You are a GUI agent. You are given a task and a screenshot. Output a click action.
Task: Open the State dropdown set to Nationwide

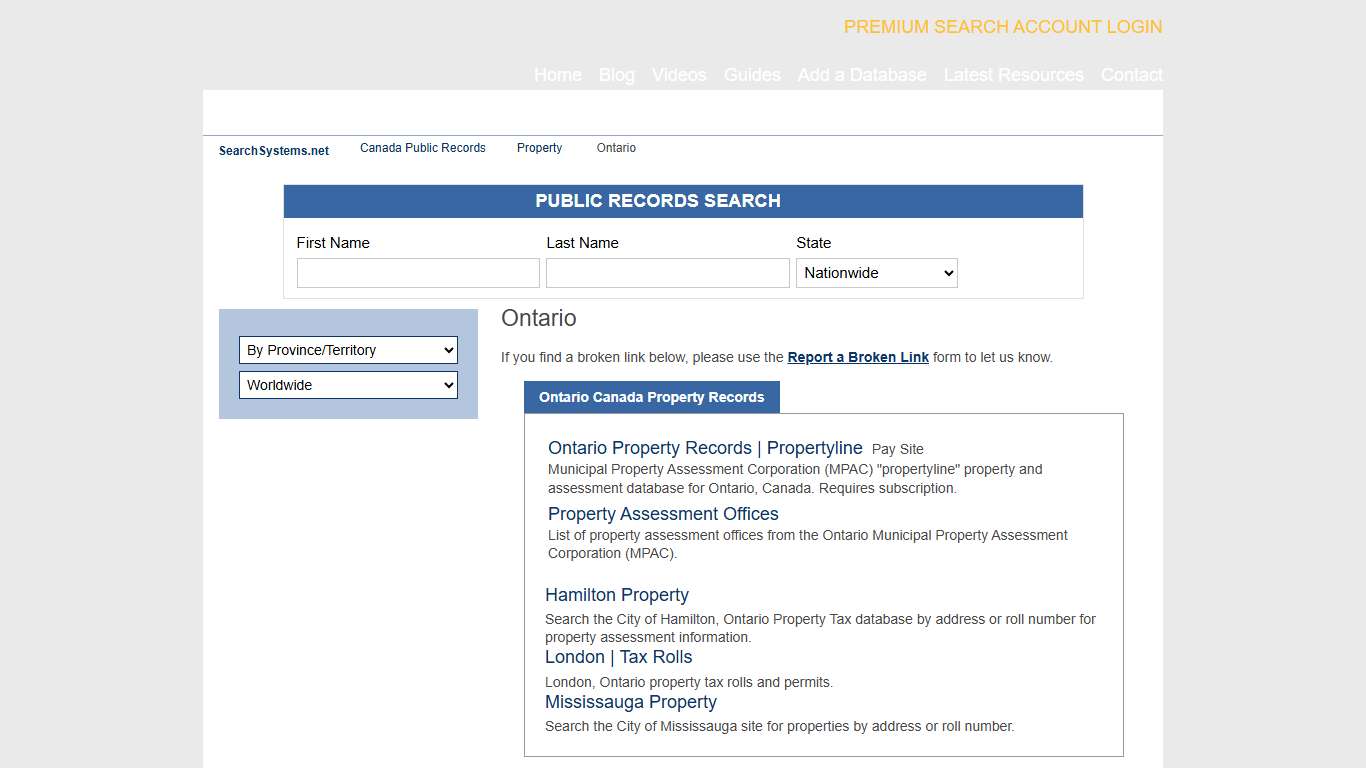coord(876,272)
